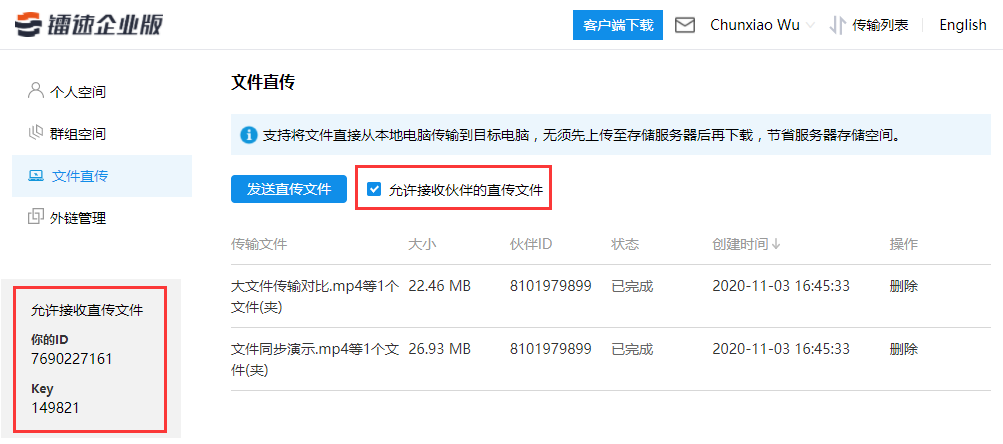Click the Key value 149821
This screenshot has width=1003, height=444.
tap(55, 408)
